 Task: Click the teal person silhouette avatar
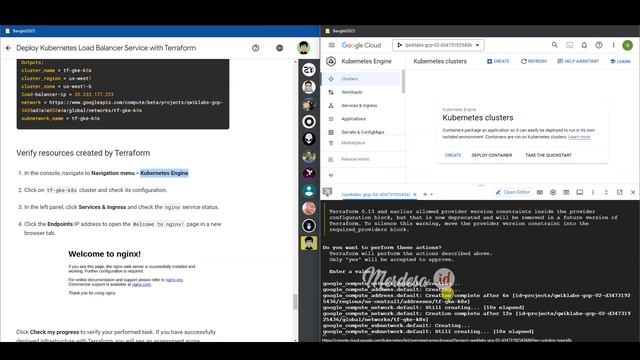point(309,191)
